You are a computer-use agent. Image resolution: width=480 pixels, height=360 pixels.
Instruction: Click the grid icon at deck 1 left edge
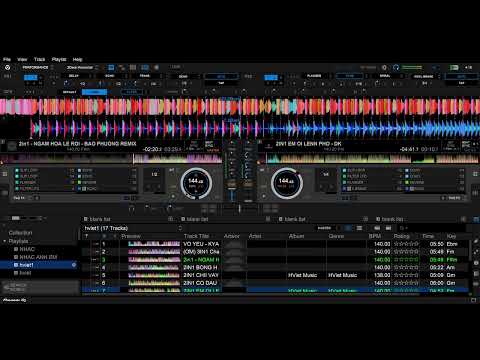[x=5, y=174]
